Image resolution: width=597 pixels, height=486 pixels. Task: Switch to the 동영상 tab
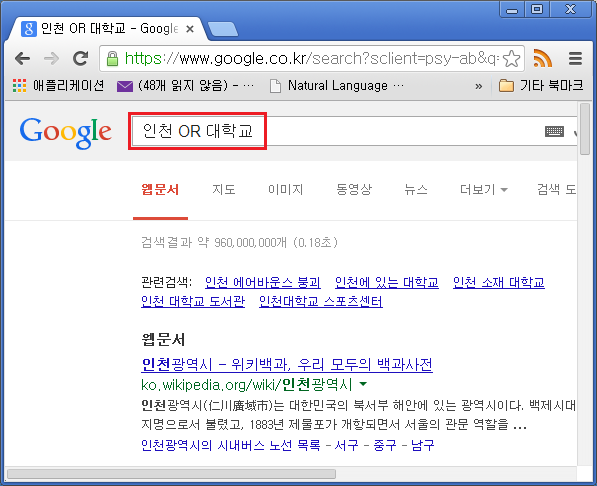click(354, 189)
